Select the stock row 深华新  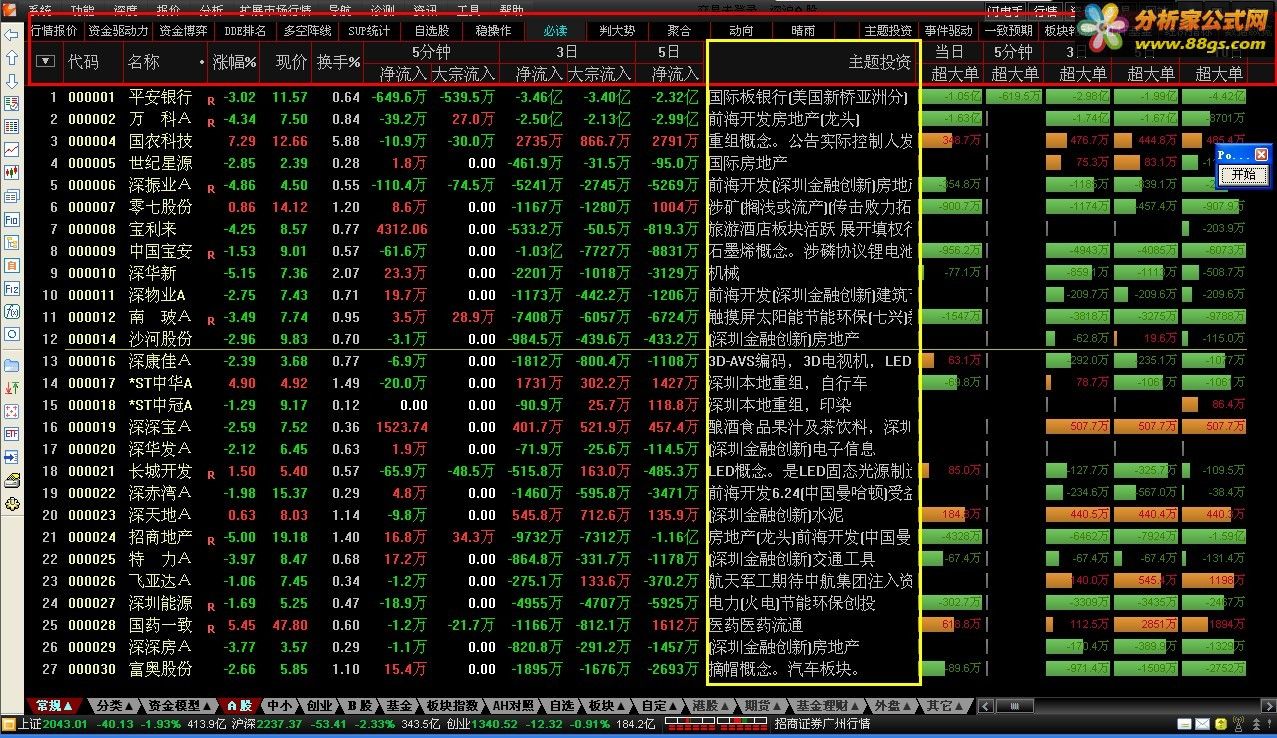[x=637, y=273]
